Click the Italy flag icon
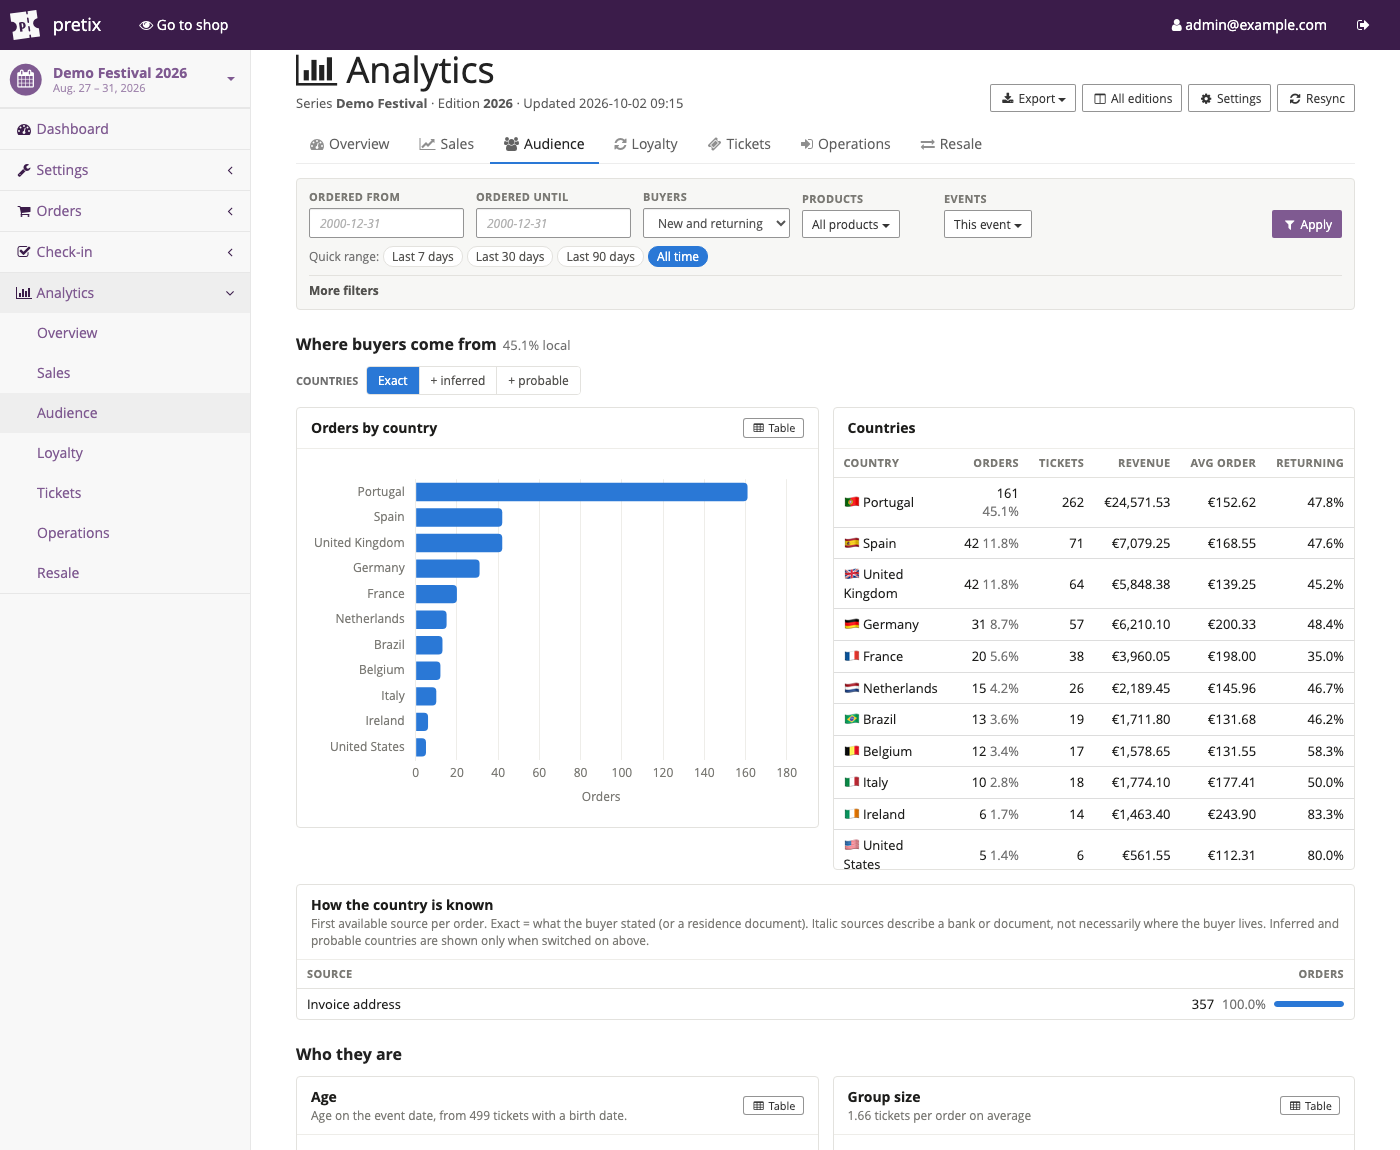Screen dimensions: 1400x1150 (x=852, y=782)
